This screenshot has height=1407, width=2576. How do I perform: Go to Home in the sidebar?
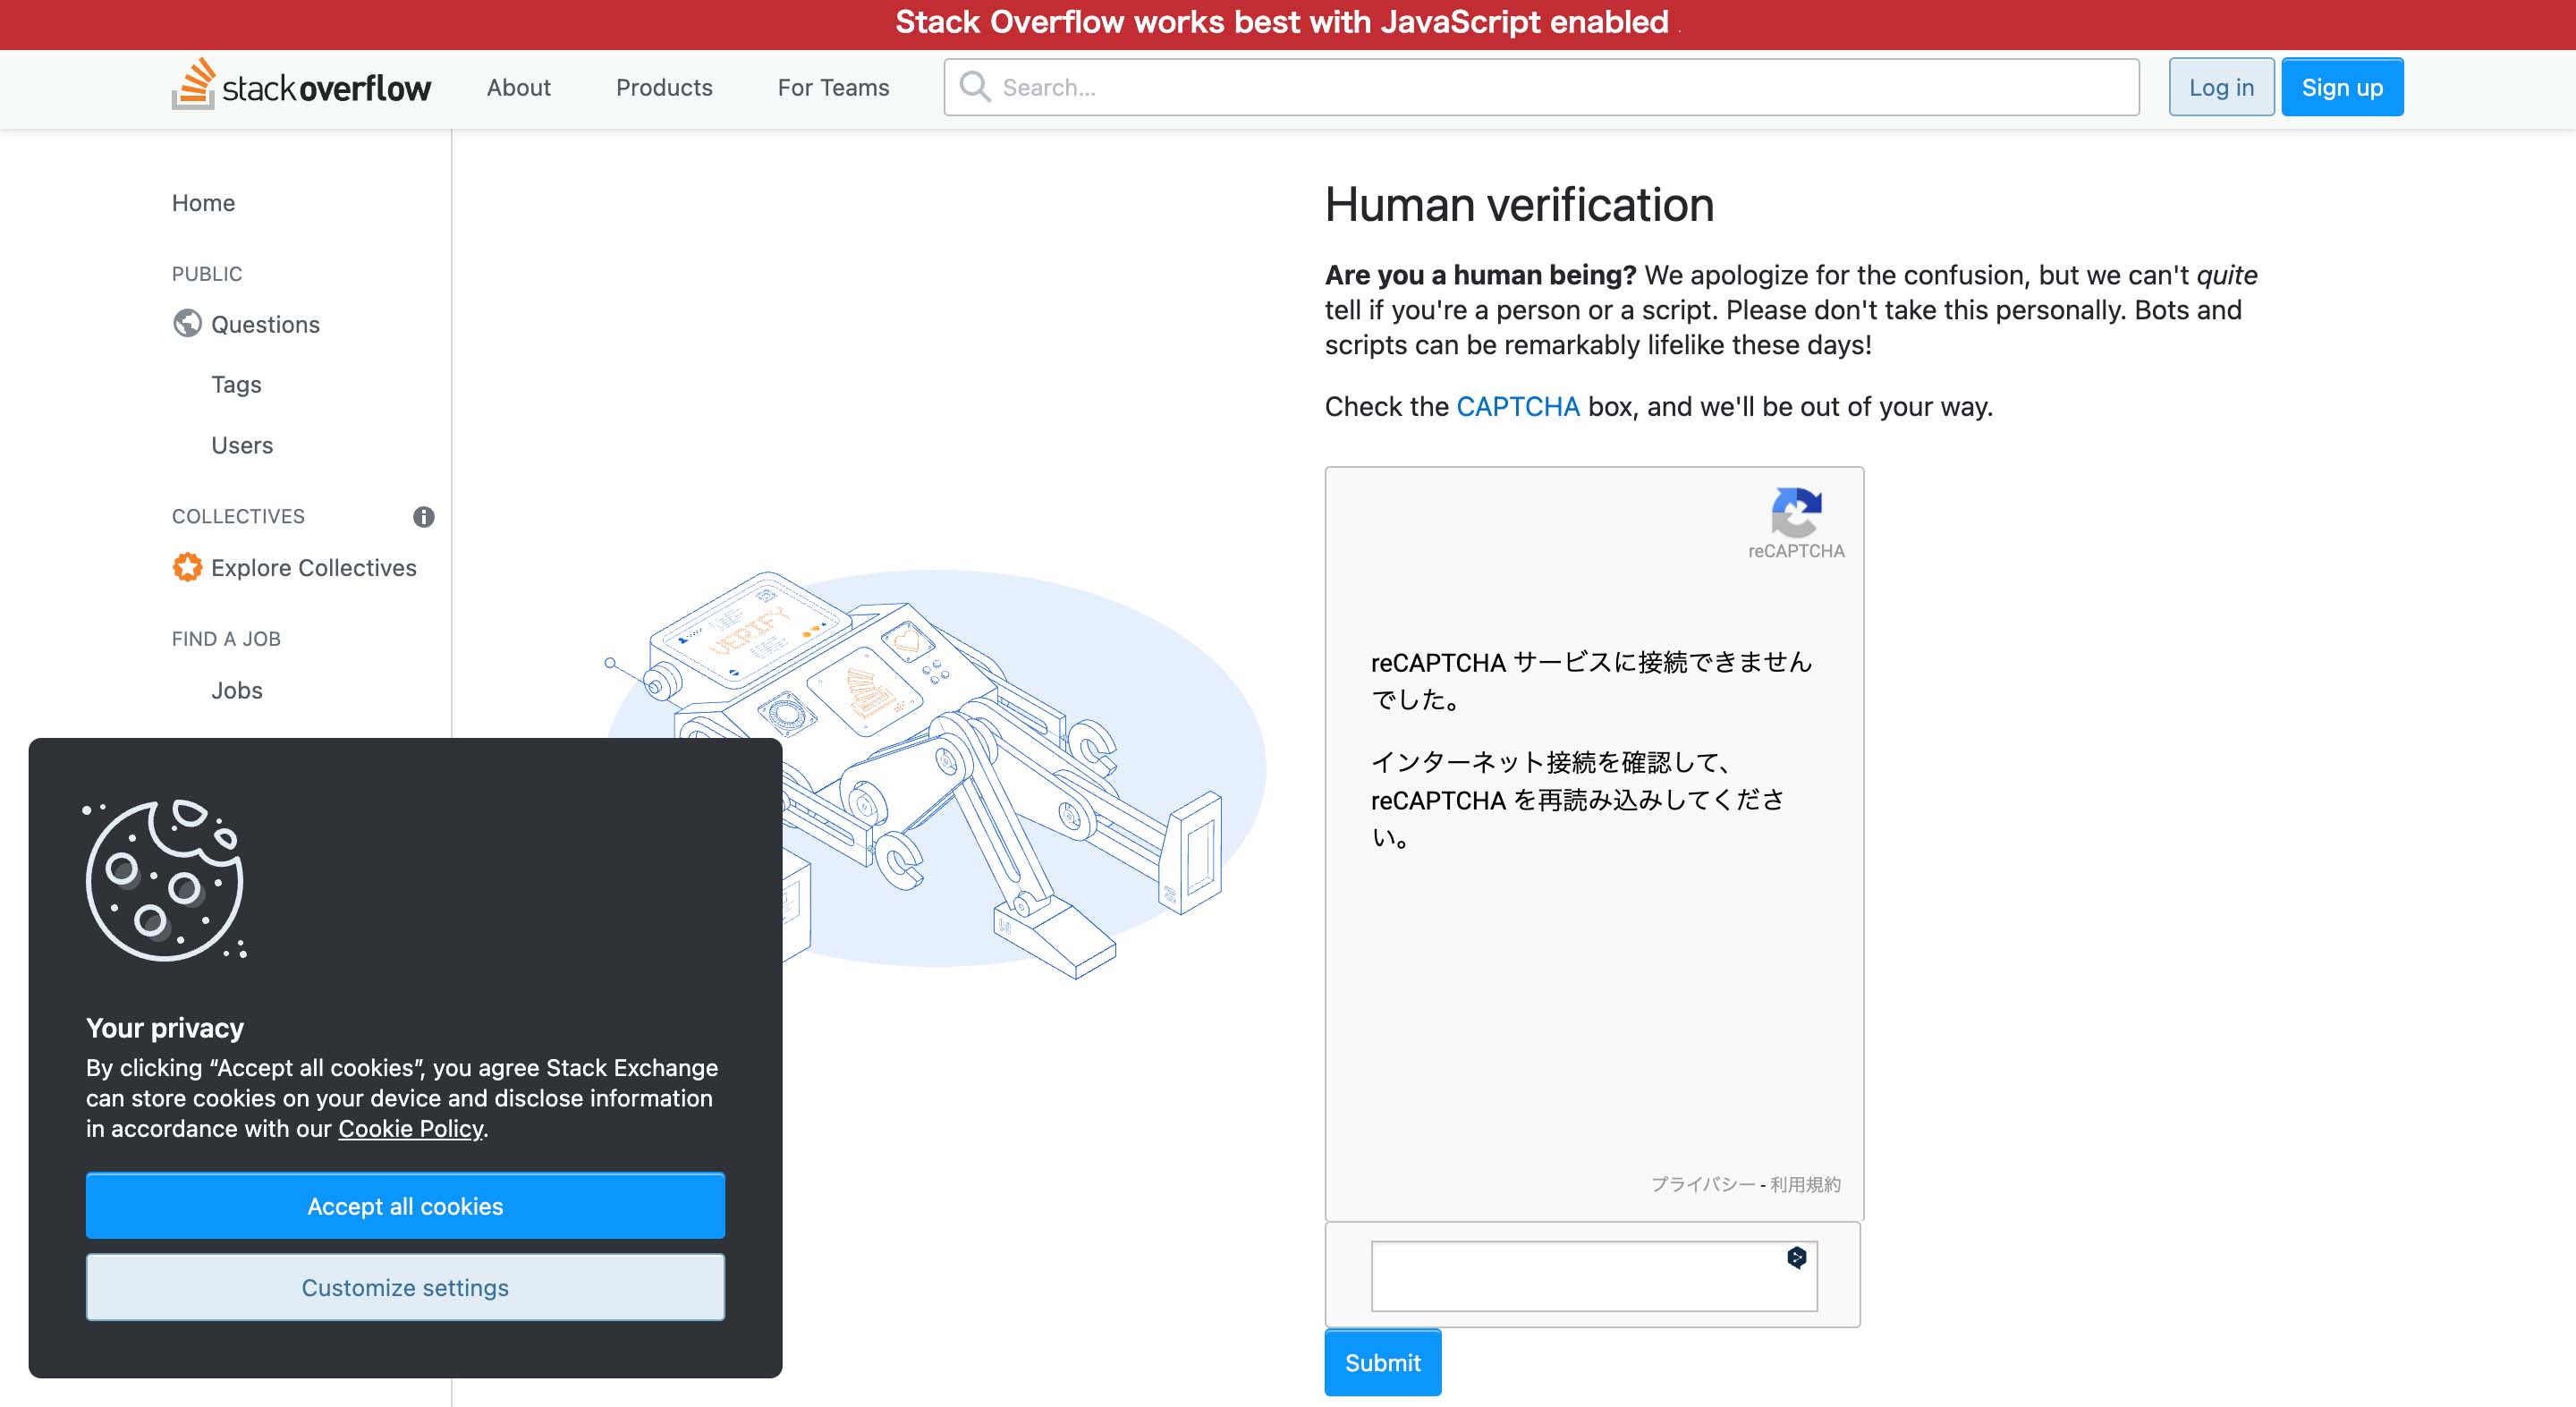[203, 203]
